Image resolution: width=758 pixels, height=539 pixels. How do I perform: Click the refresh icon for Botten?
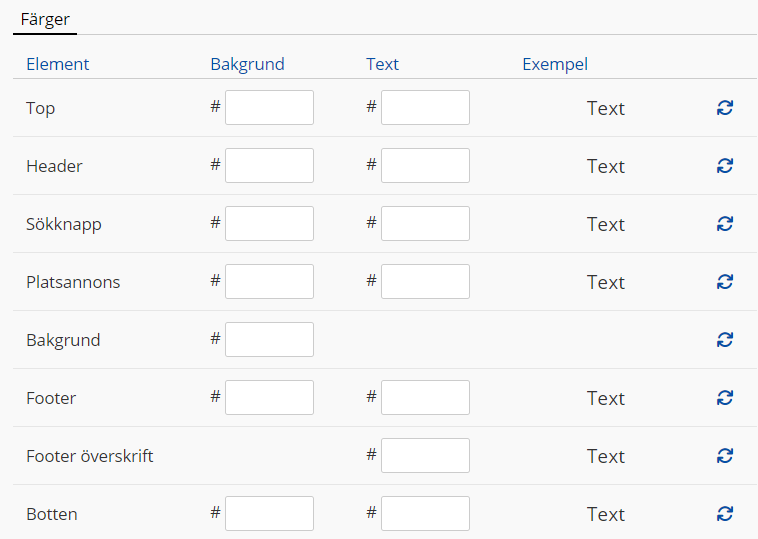click(x=725, y=514)
